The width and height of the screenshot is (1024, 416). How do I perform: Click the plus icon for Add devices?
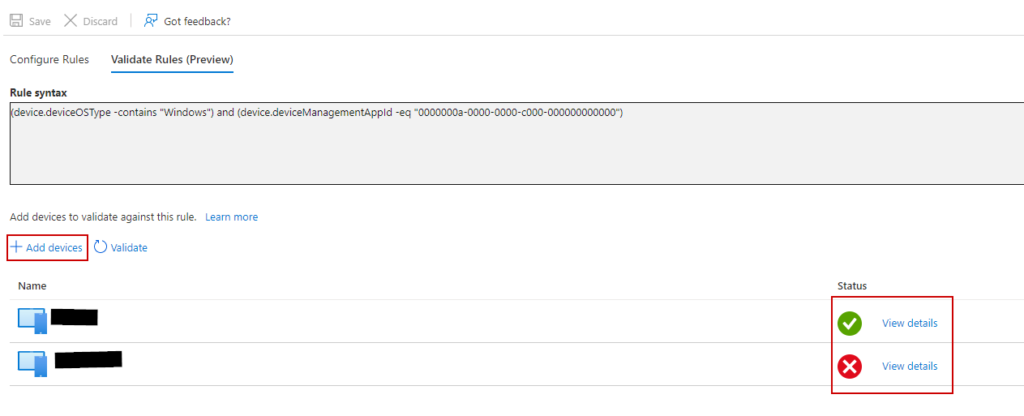[x=16, y=247]
